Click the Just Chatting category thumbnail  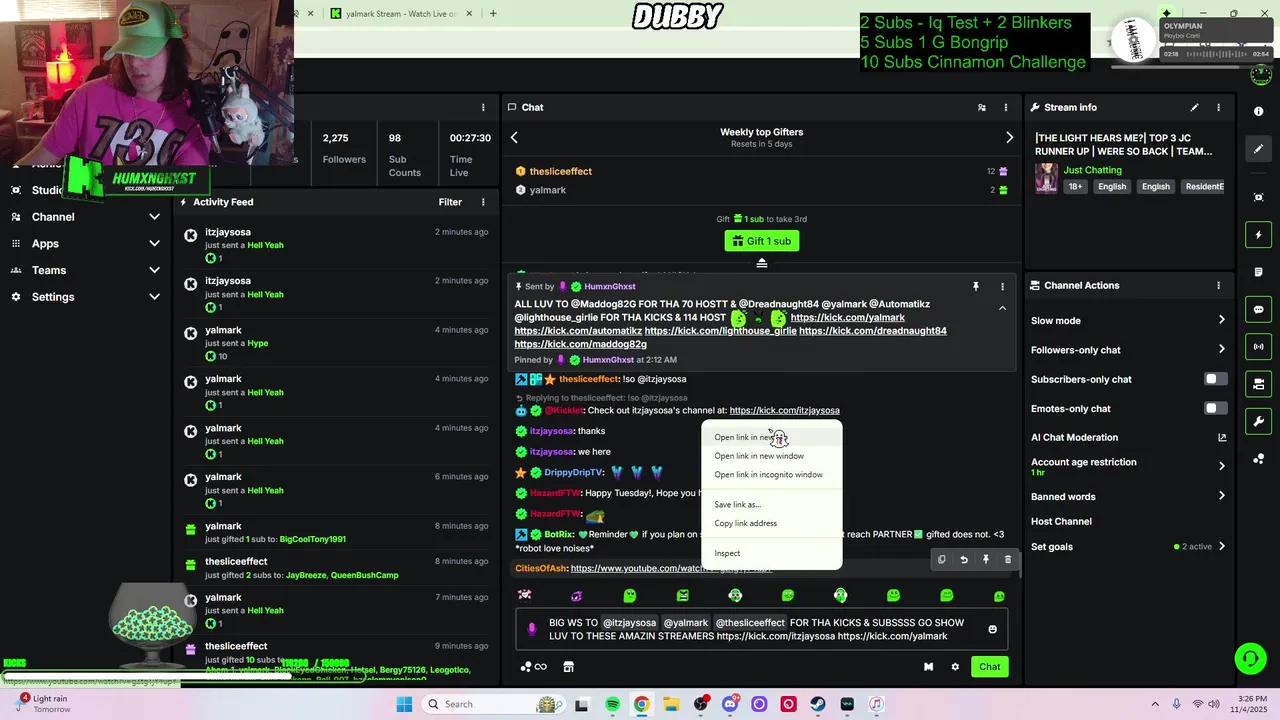[1046, 178]
